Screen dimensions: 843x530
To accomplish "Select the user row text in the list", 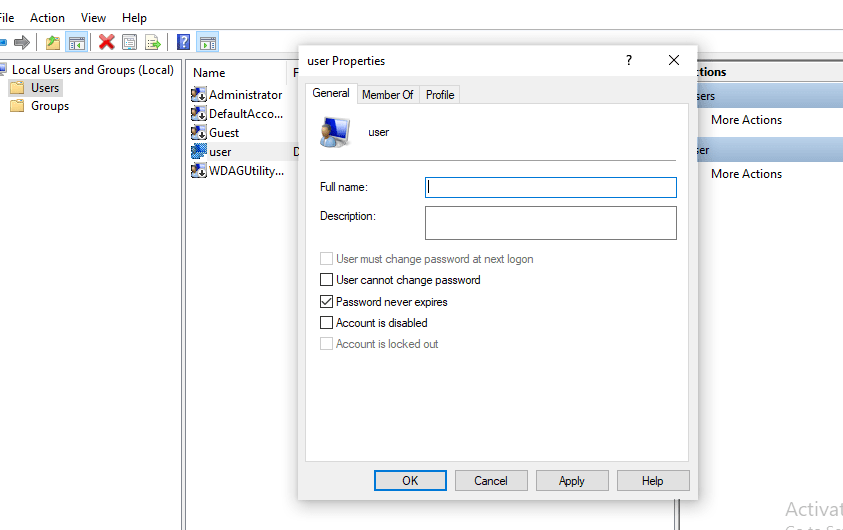I will [x=220, y=152].
